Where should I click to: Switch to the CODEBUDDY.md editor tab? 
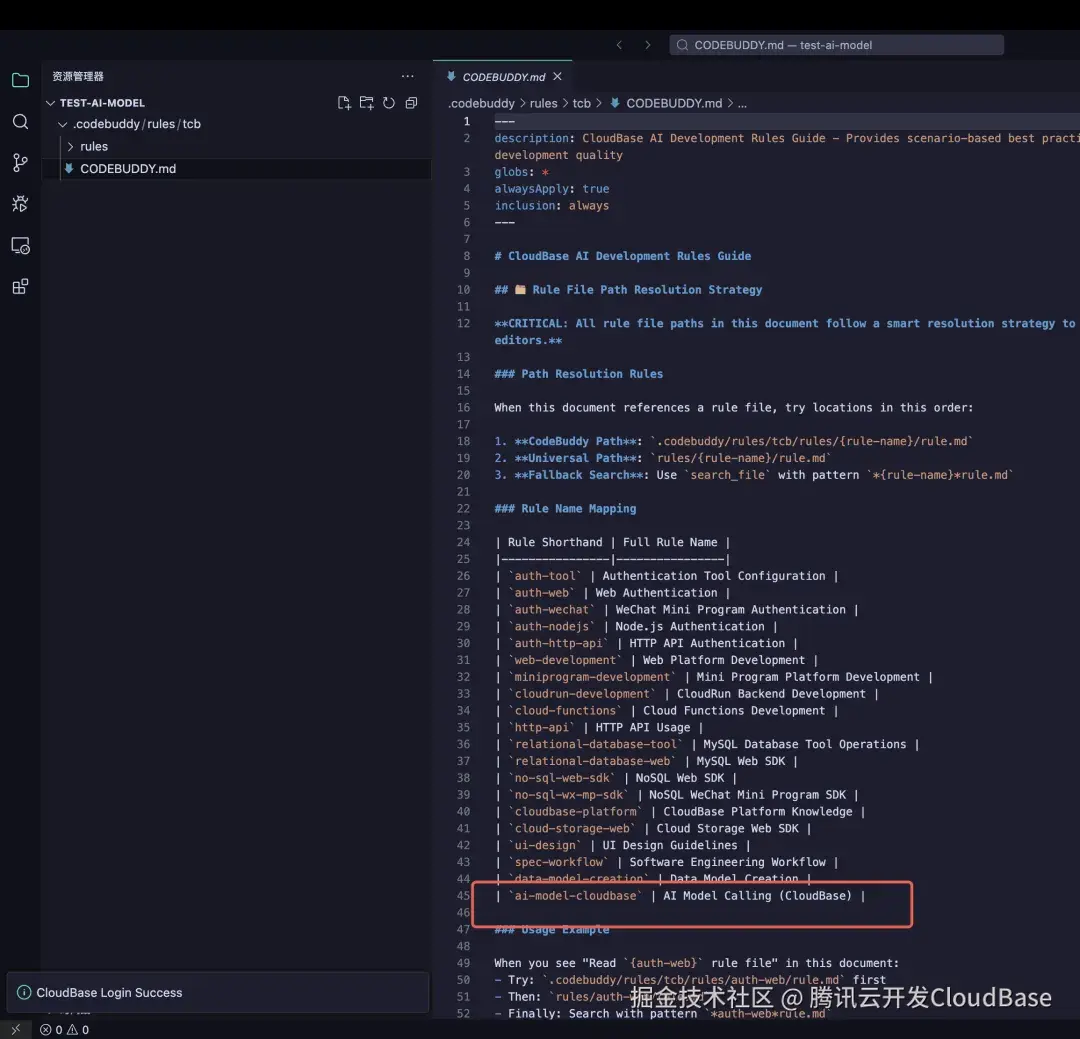(503, 76)
